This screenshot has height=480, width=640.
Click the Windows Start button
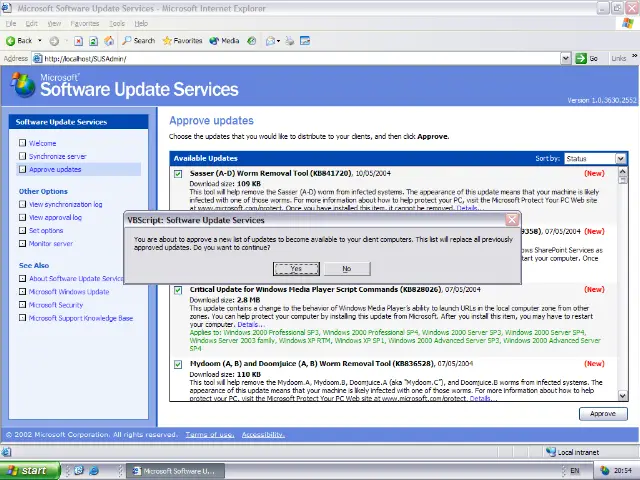click(x=30, y=471)
